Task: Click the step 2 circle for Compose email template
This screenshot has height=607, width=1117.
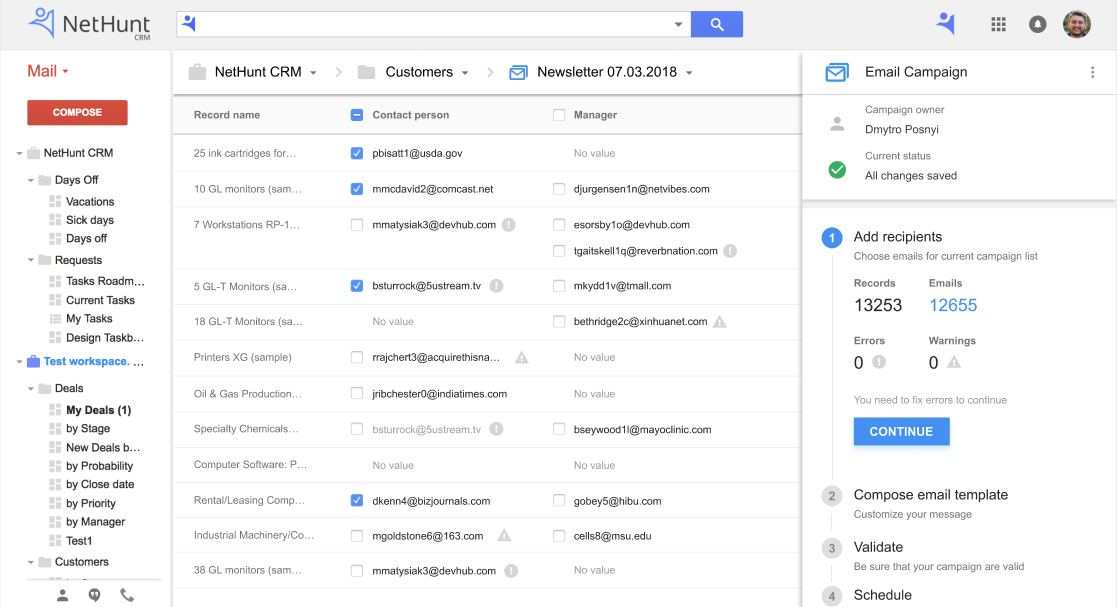Action: [x=831, y=496]
